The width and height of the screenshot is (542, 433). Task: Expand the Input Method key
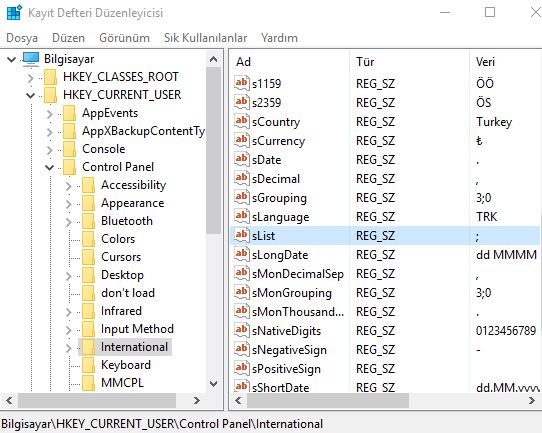click(68, 330)
